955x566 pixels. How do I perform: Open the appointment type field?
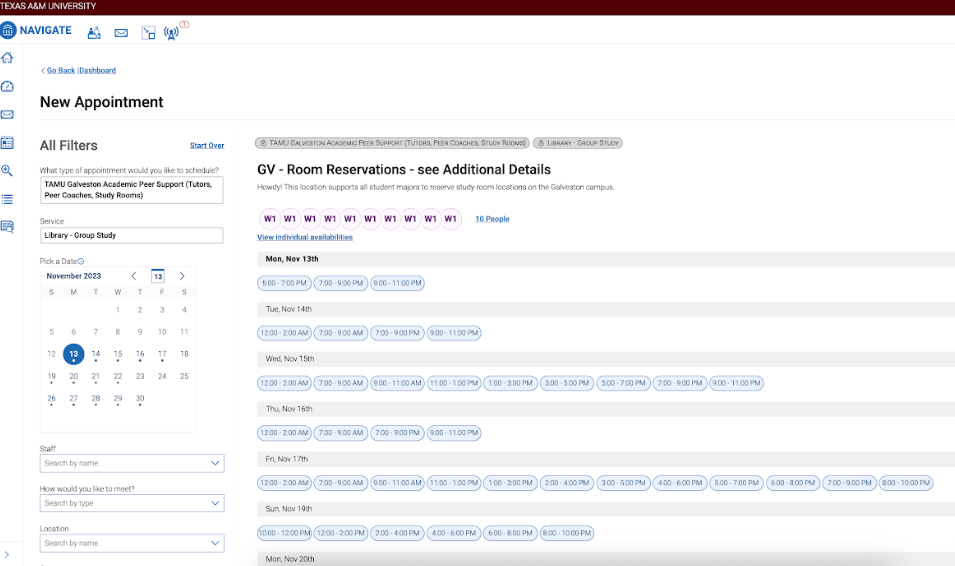[132, 190]
